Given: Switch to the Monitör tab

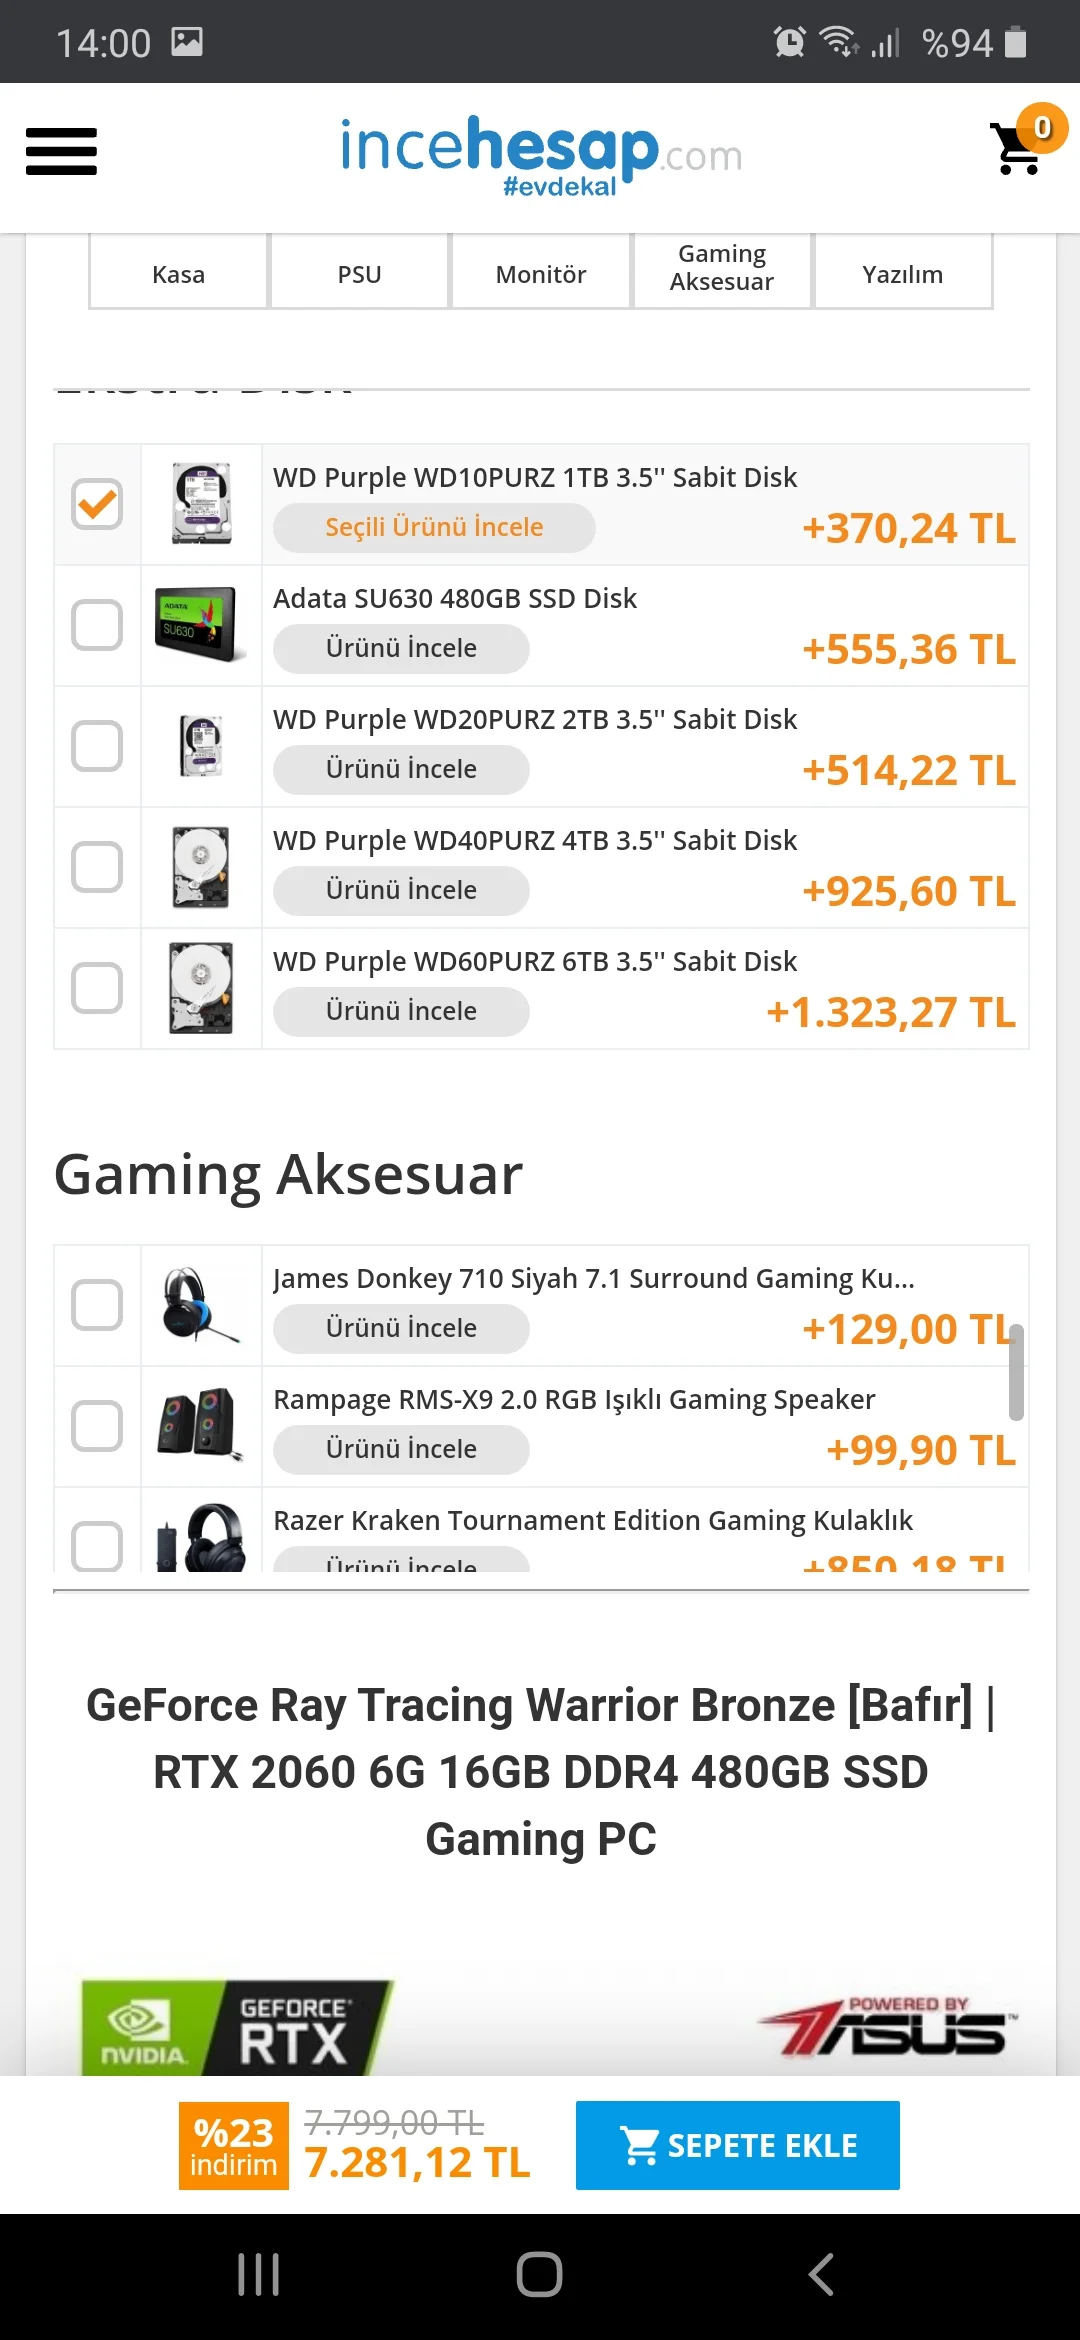Looking at the screenshot, I should pyautogui.click(x=541, y=274).
